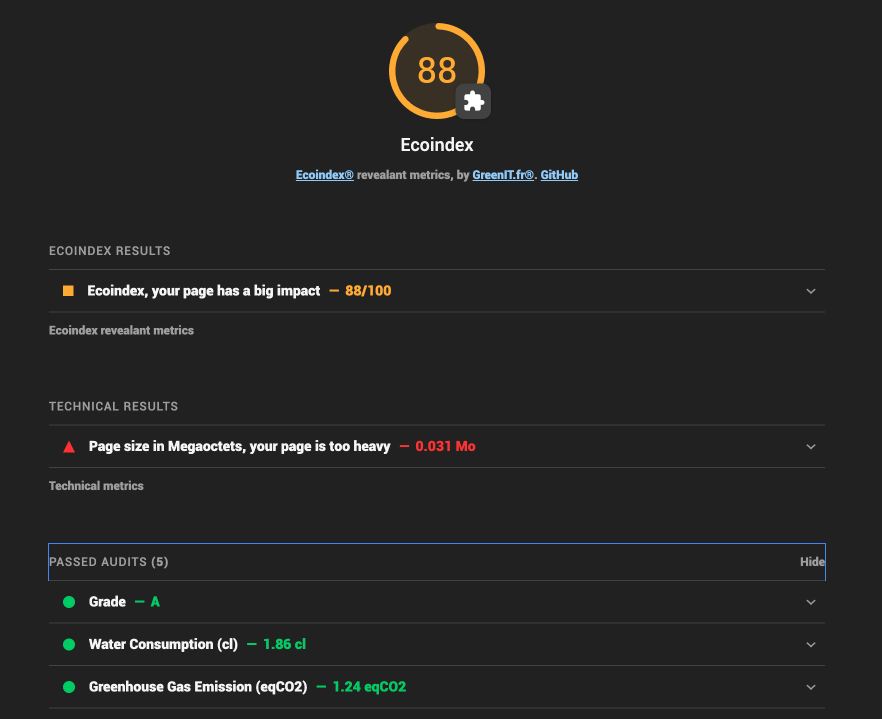Image resolution: width=882 pixels, height=719 pixels.
Task: Click the Hide button for passed audits
Action: point(812,562)
